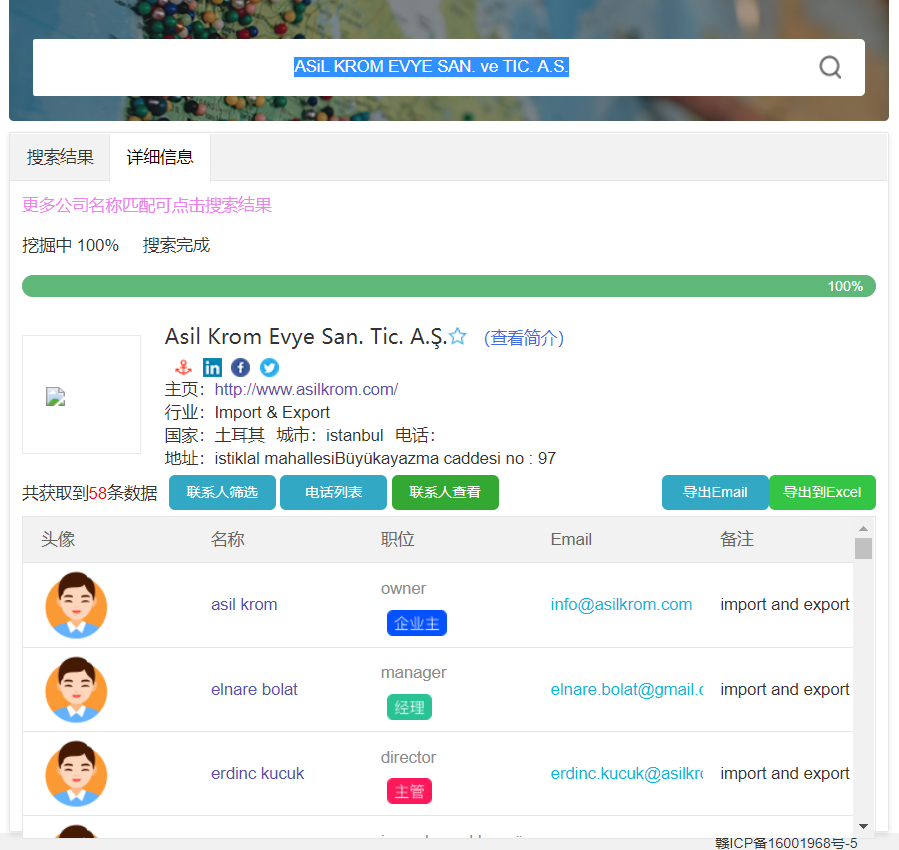Click the star favorite icon beside company name
Screen dimensions: 899x850
tap(458, 337)
